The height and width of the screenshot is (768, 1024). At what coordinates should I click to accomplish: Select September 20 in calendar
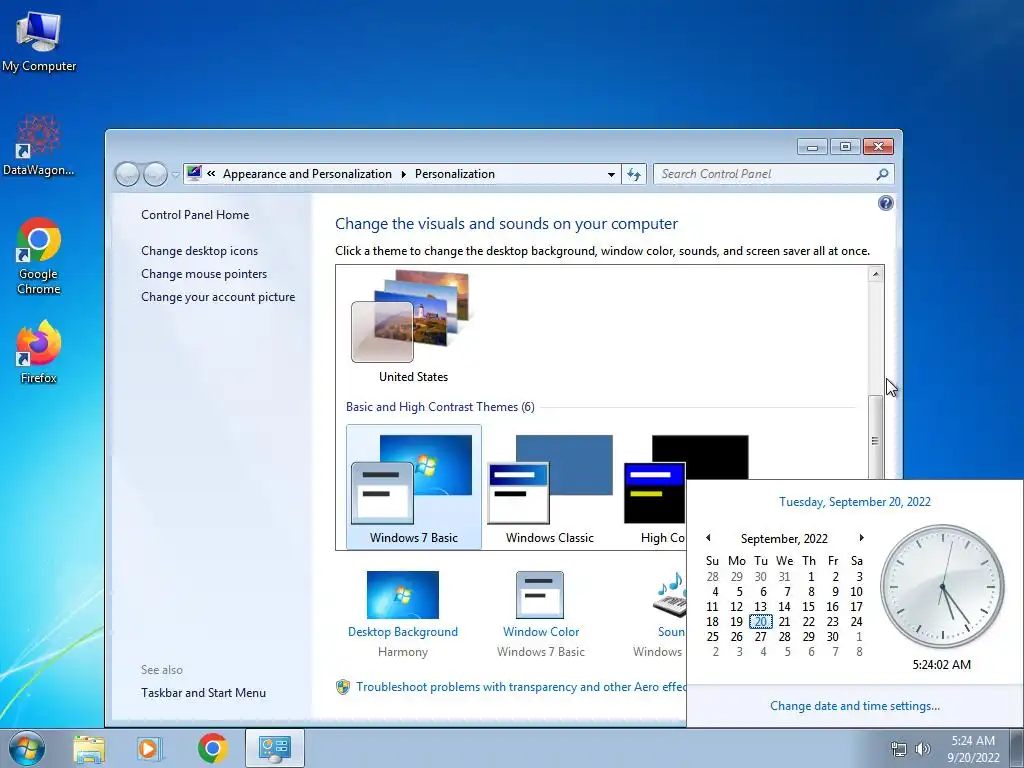click(x=761, y=622)
